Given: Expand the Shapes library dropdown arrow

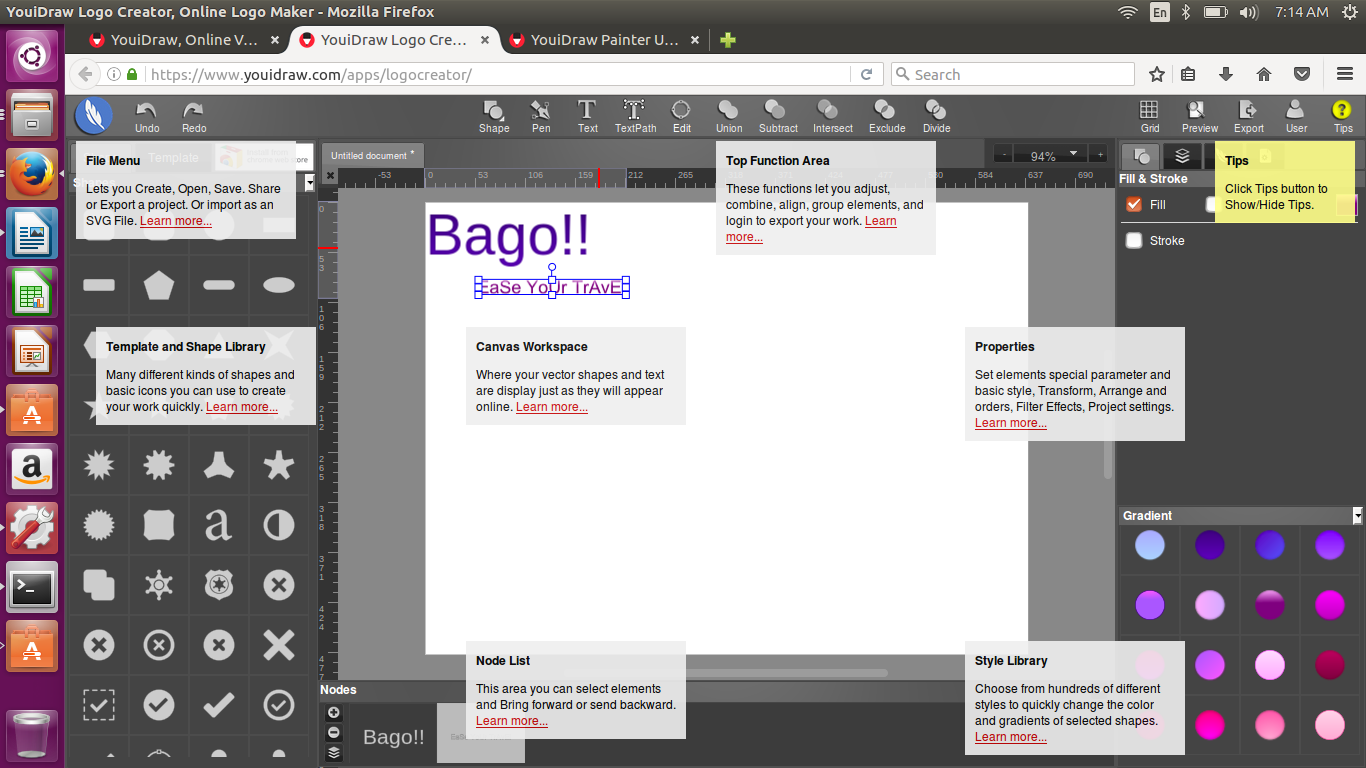Looking at the screenshot, I should point(309,183).
